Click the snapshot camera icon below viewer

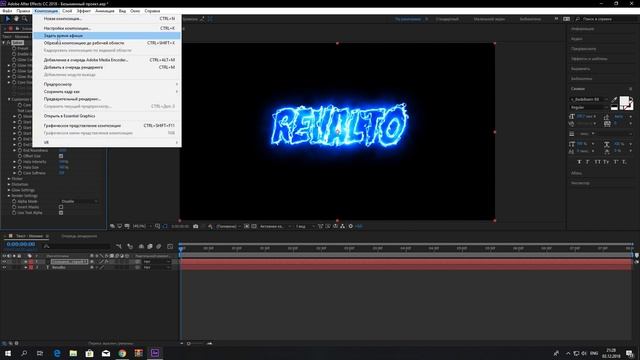pos(196,226)
